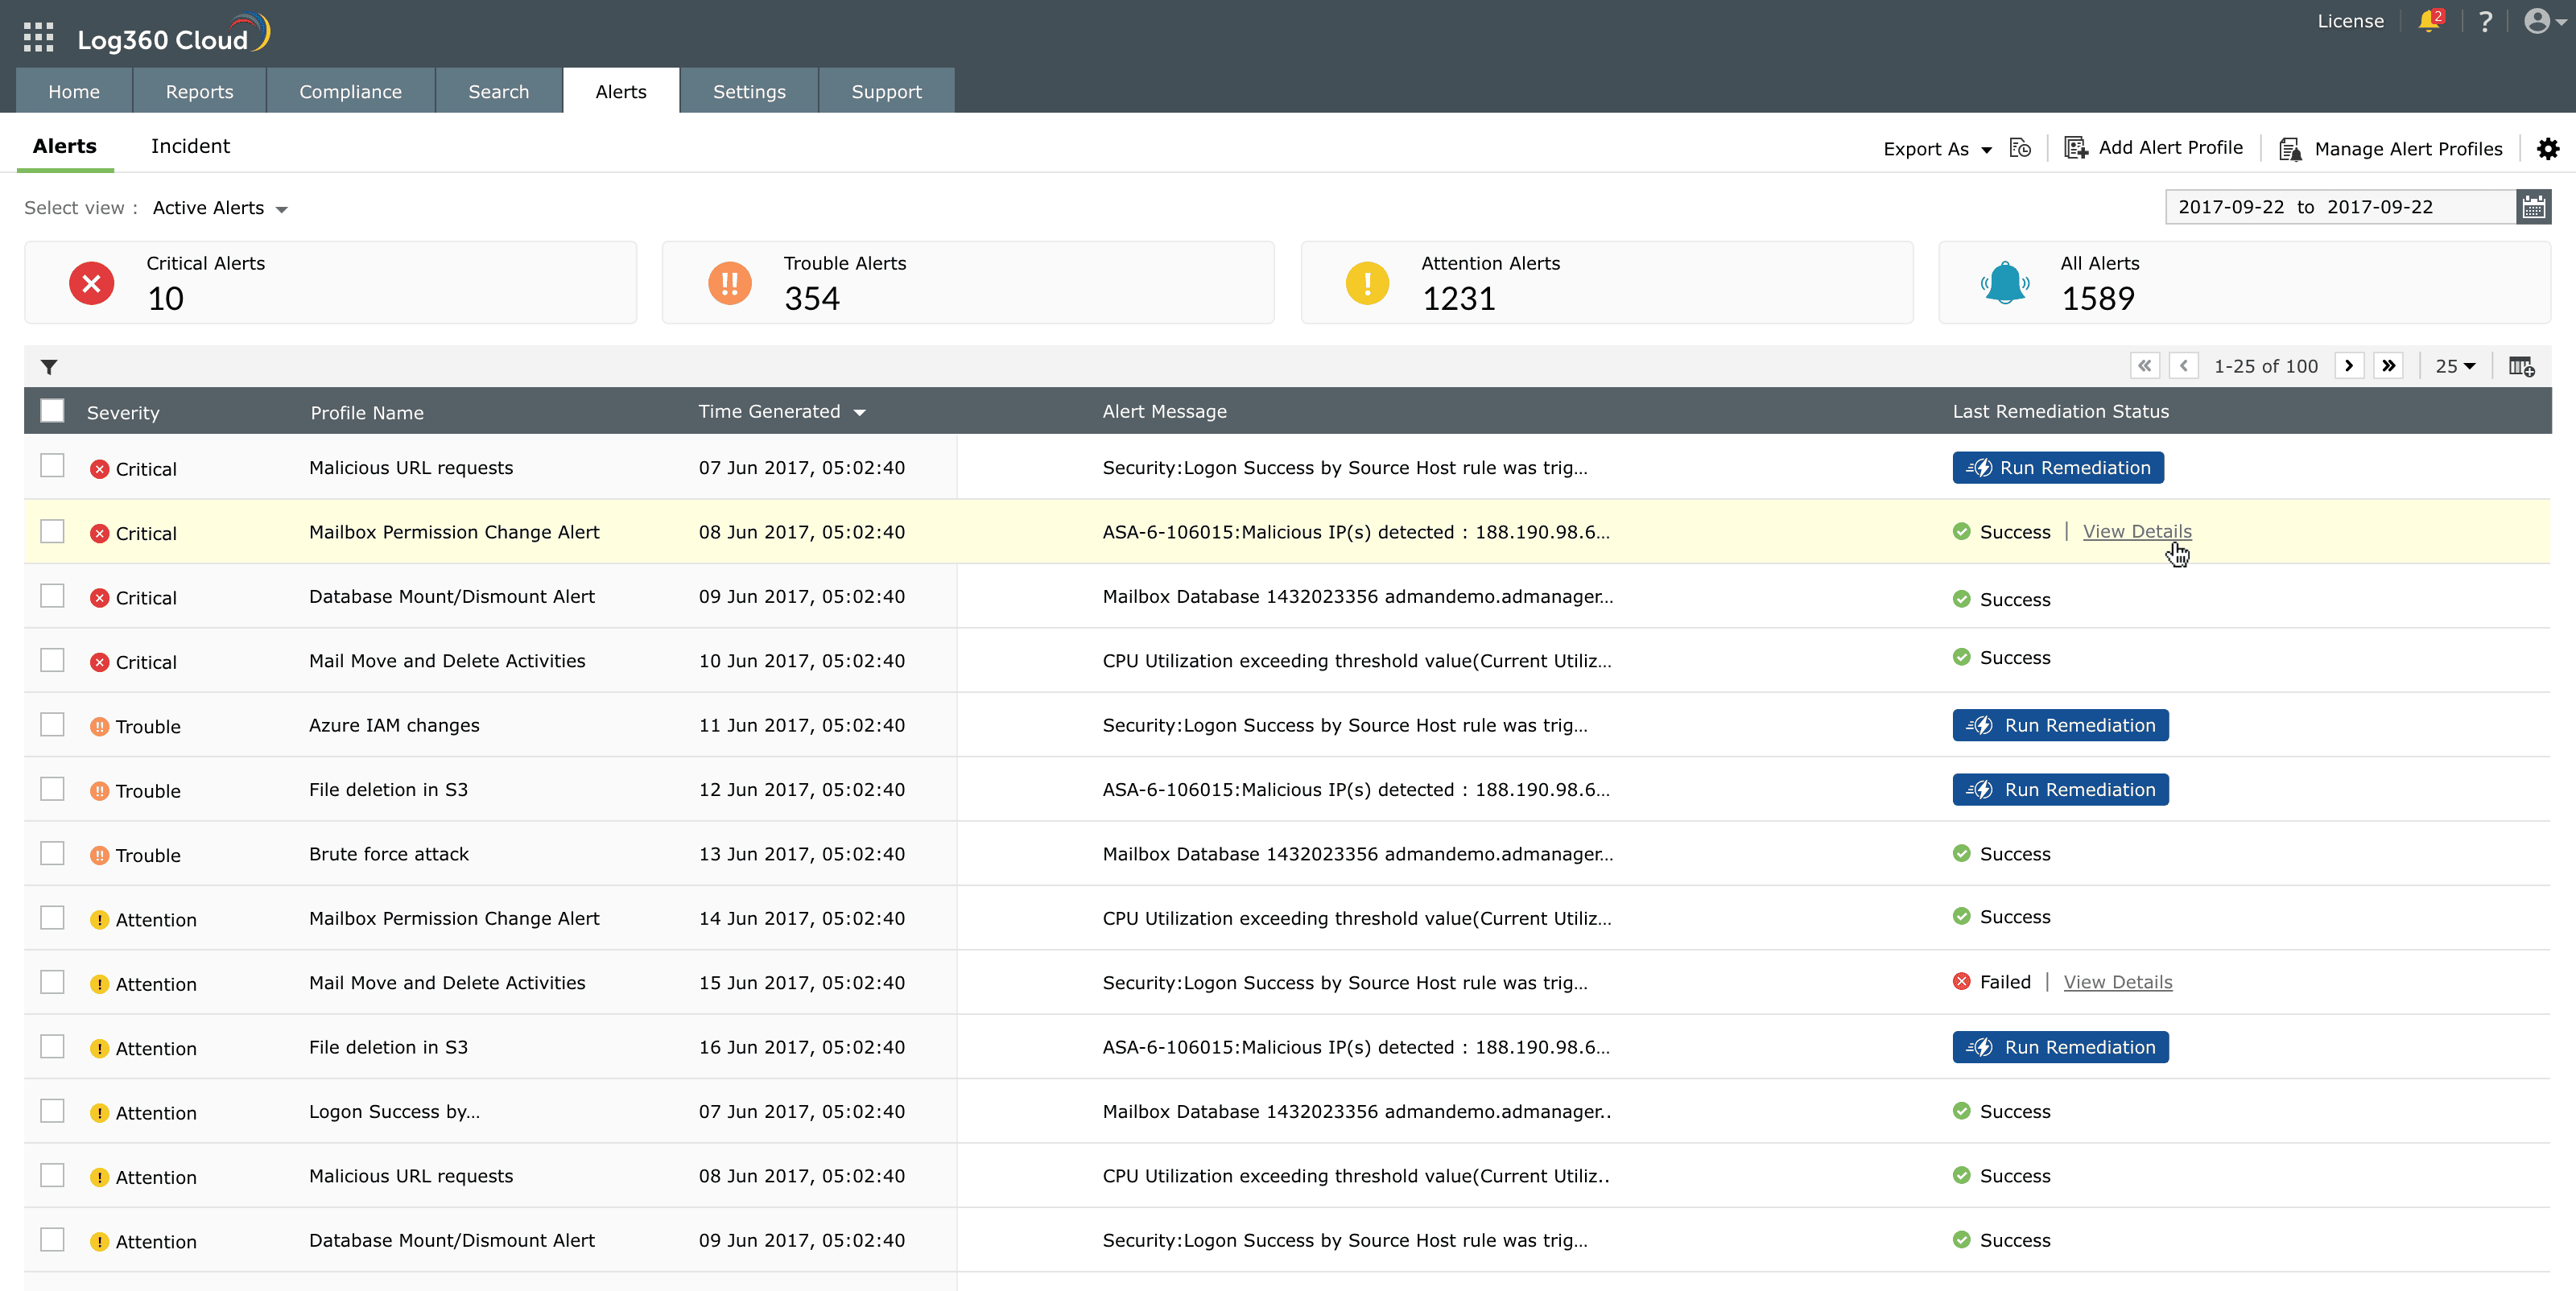Open the Support tab
This screenshot has height=1291, width=2576.
[886, 91]
